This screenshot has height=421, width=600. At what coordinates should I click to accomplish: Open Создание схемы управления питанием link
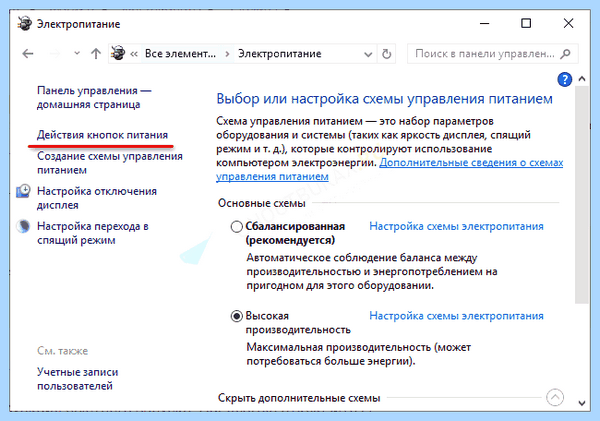tap(109, 163)
